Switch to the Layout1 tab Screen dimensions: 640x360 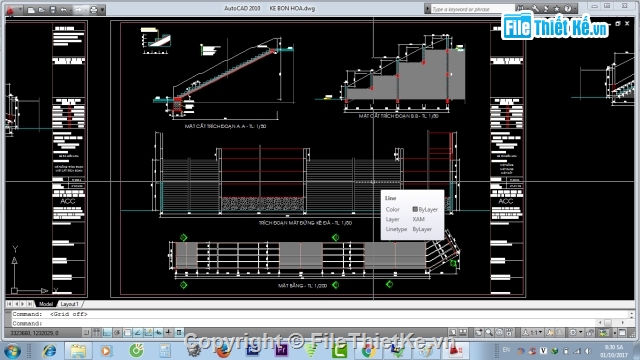[69, 304]
